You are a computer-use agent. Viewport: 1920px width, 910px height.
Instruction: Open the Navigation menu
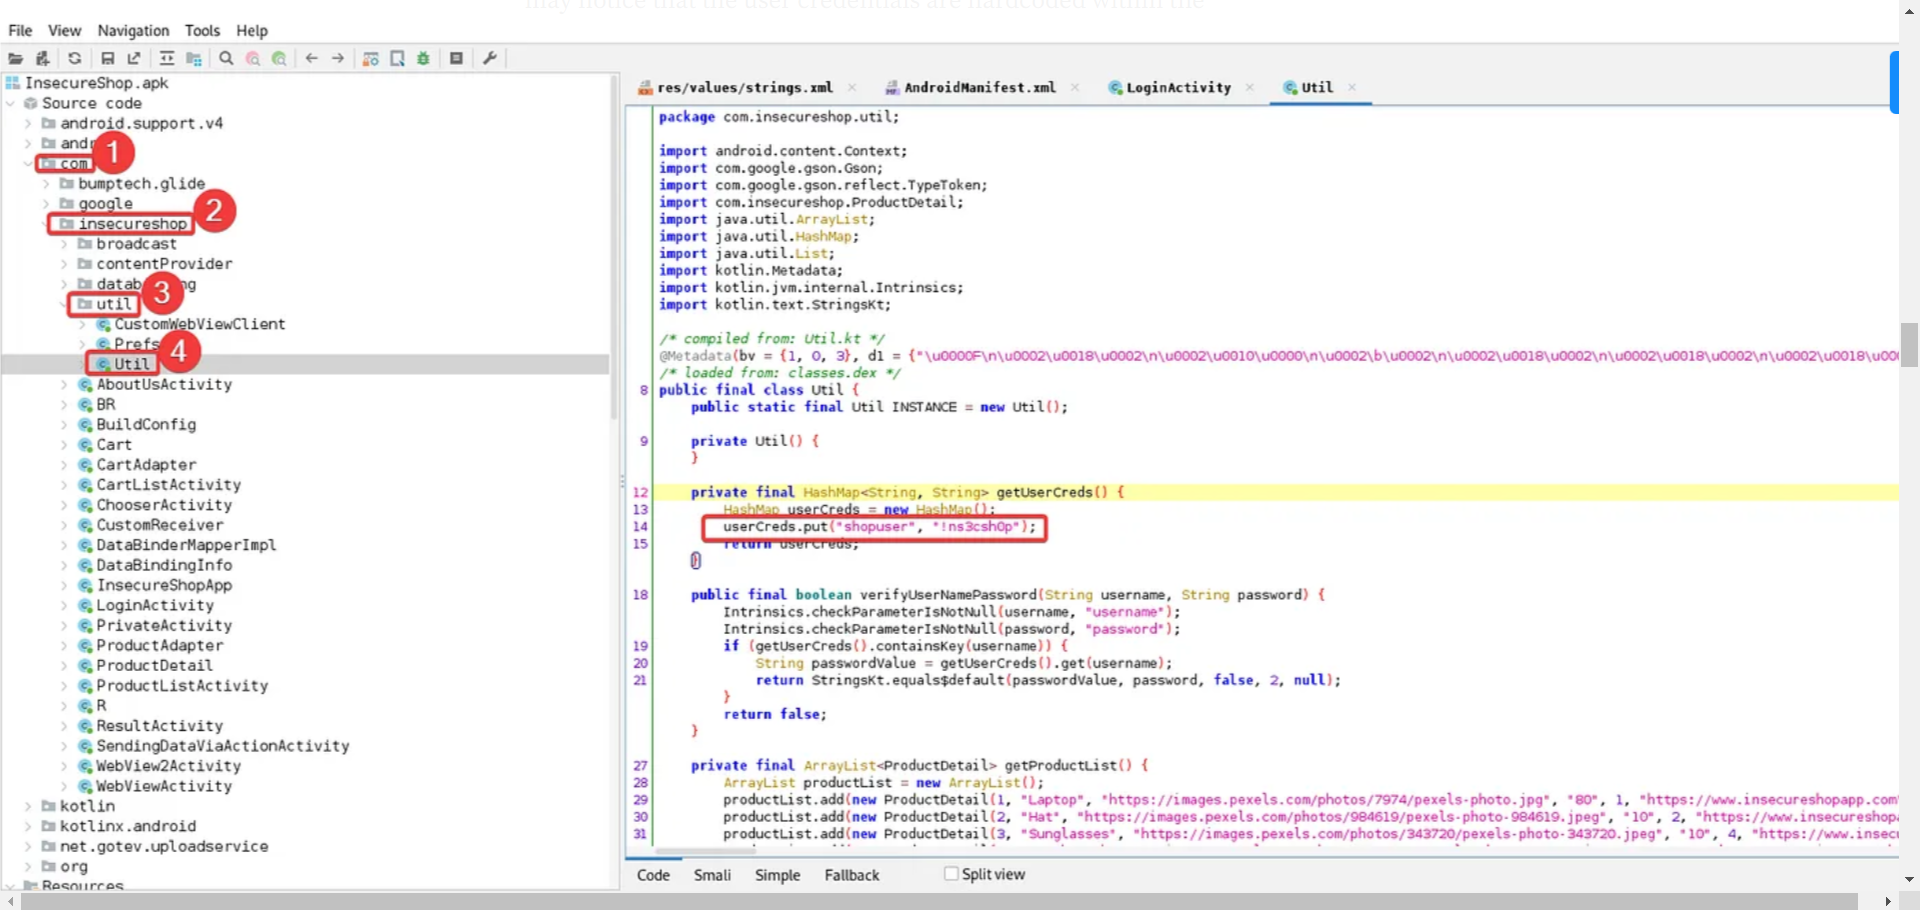click(132, 30)
